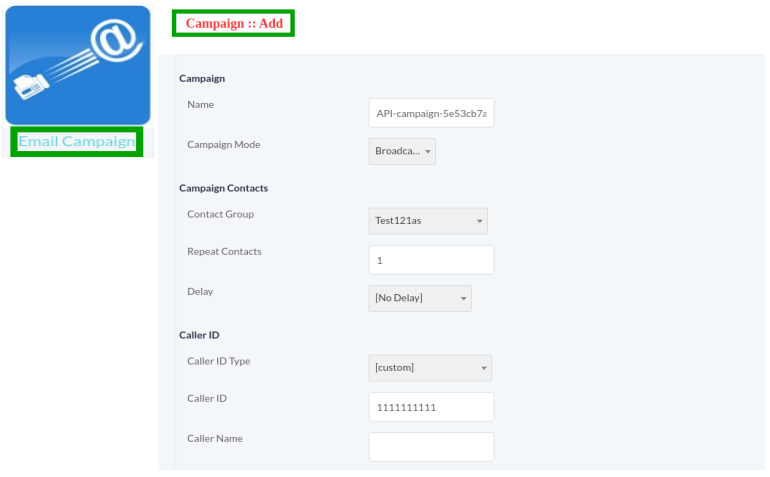Screen dimensions: 770x477
Task: Expand the Caller ID Type custom dropdown
Action: tap(429, 368)
